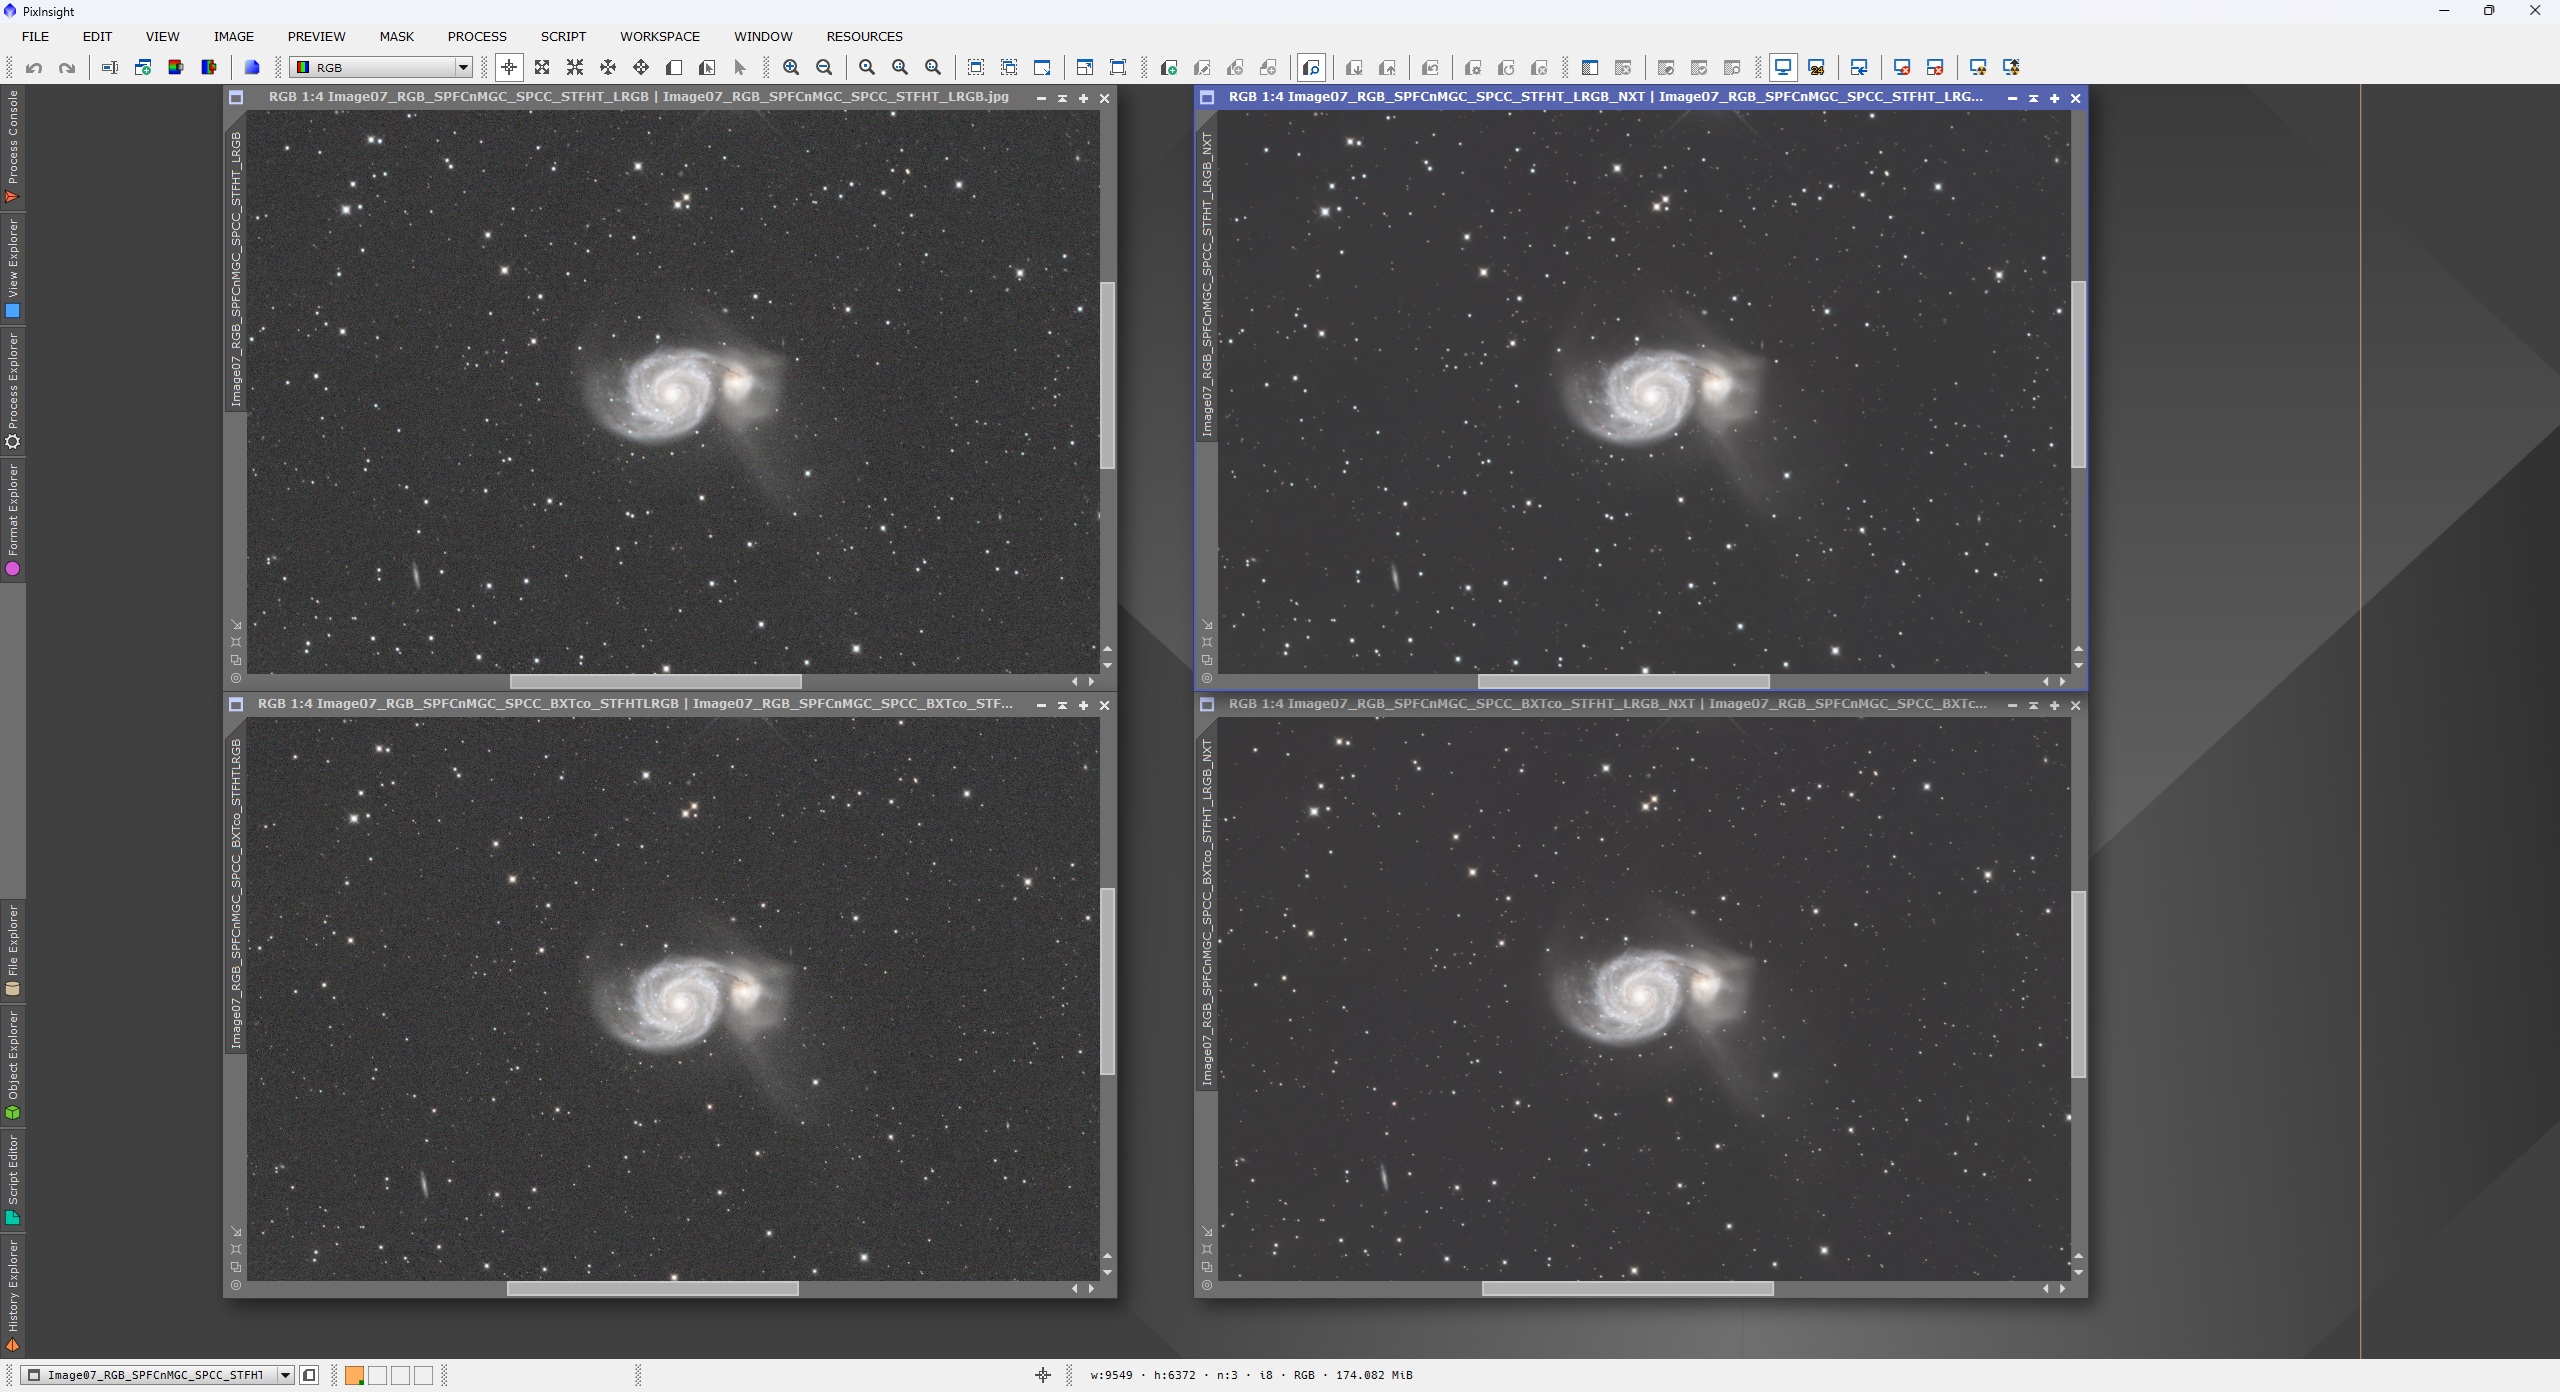The image size is (2560, 1392).
Task: Open the WORKSPACE menu
Action: 660,36
